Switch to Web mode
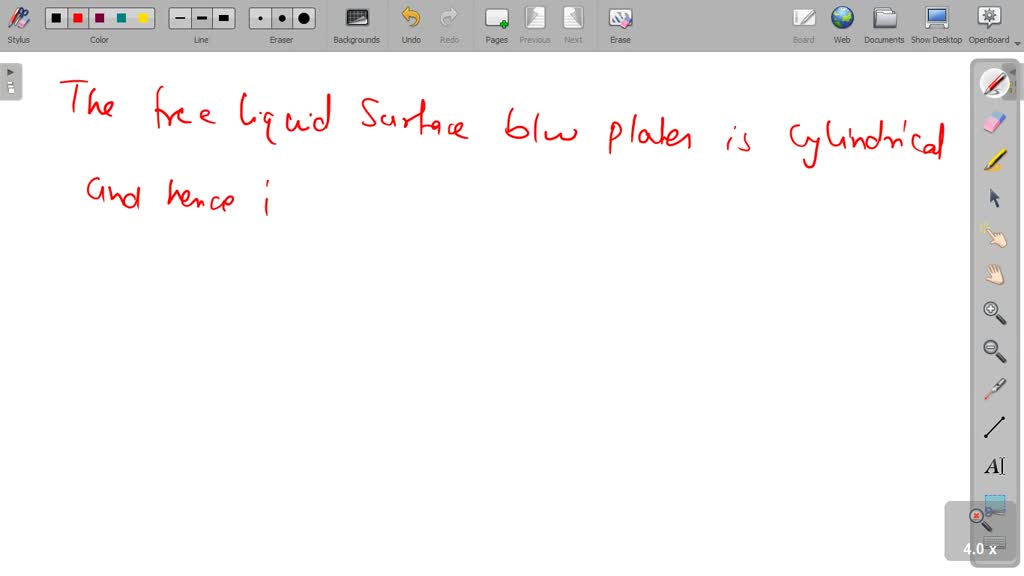The image size is (1024, 576). tap(842, 25)
